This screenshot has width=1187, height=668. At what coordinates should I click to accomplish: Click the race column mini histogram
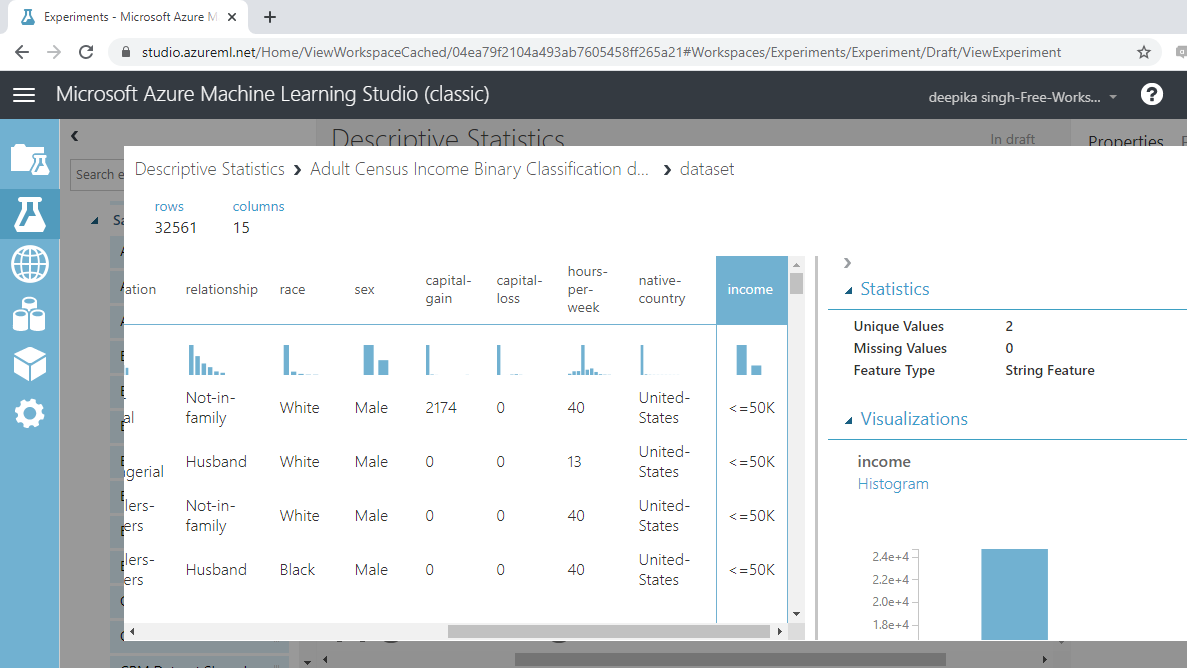pos(301,360)
